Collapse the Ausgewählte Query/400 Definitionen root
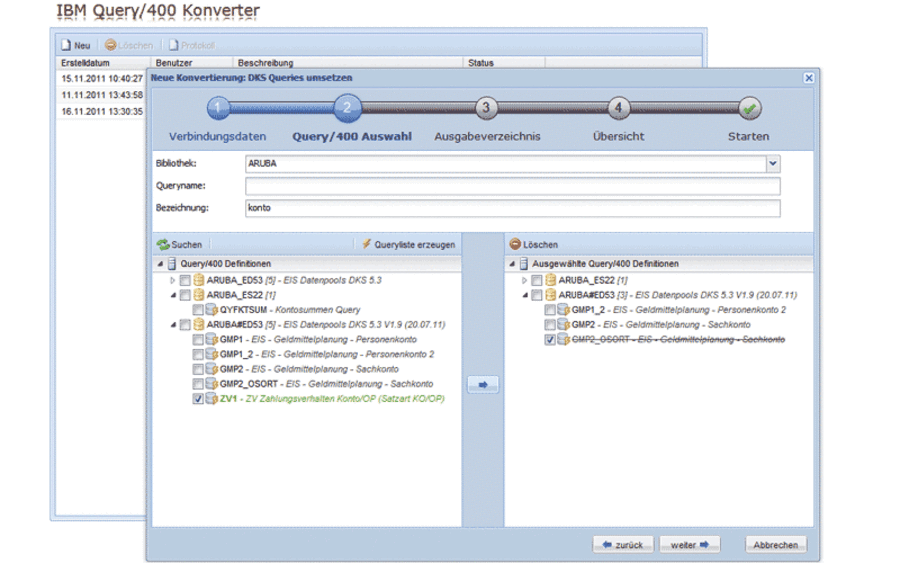This screenshot has height=563, width=900. click(x=512, y=264)
